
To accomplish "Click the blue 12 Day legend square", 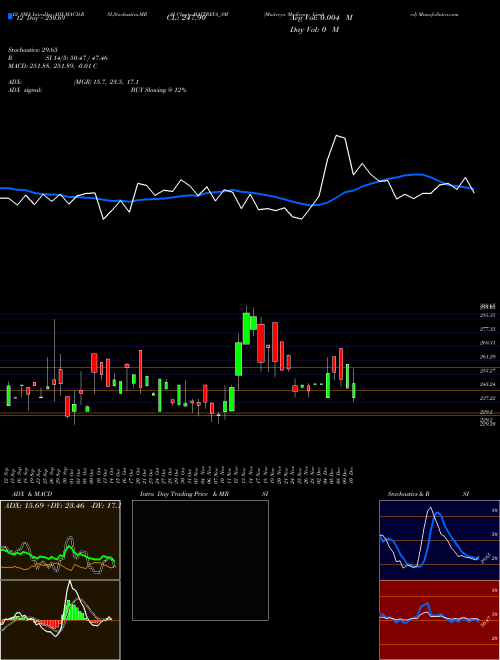I will click(x=10, y=17).
